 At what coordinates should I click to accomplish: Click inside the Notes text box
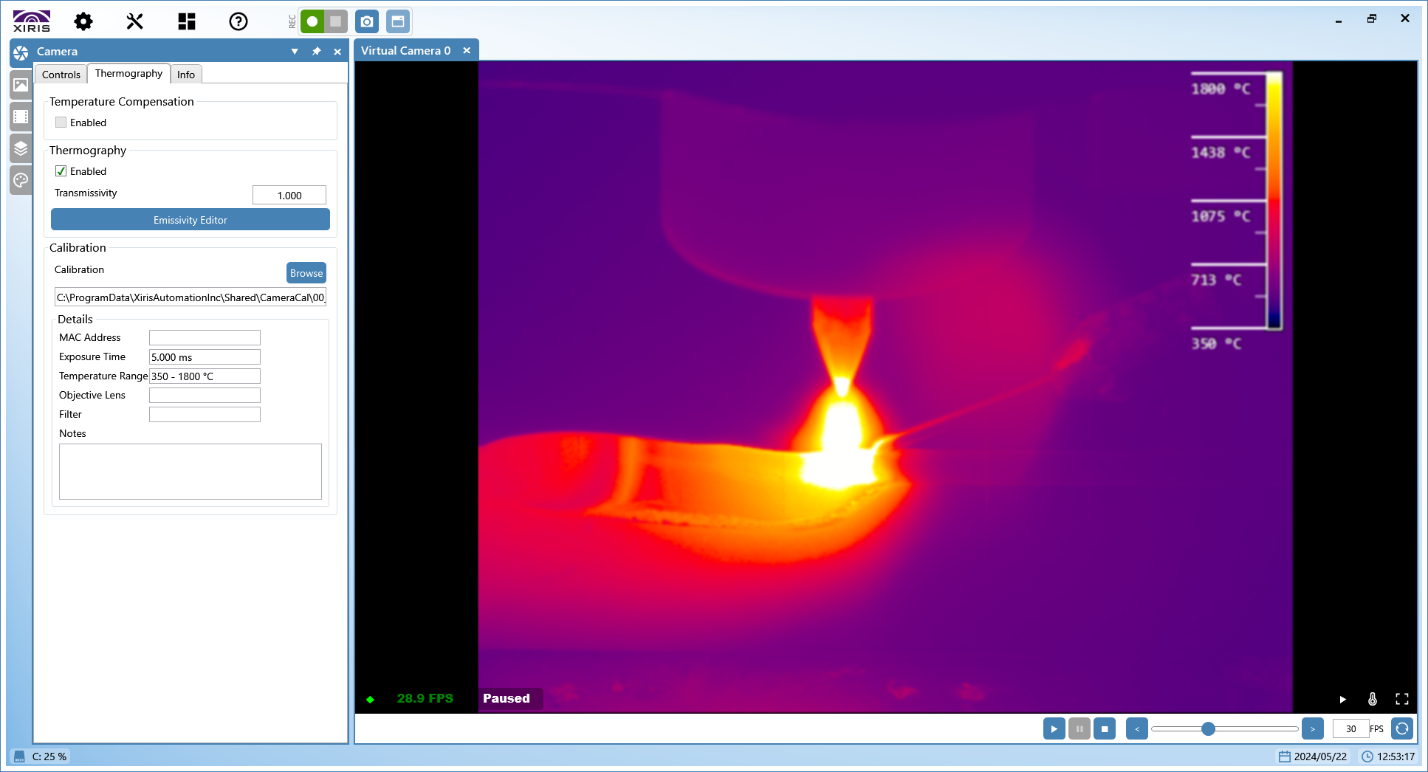(x=190, y=471)
